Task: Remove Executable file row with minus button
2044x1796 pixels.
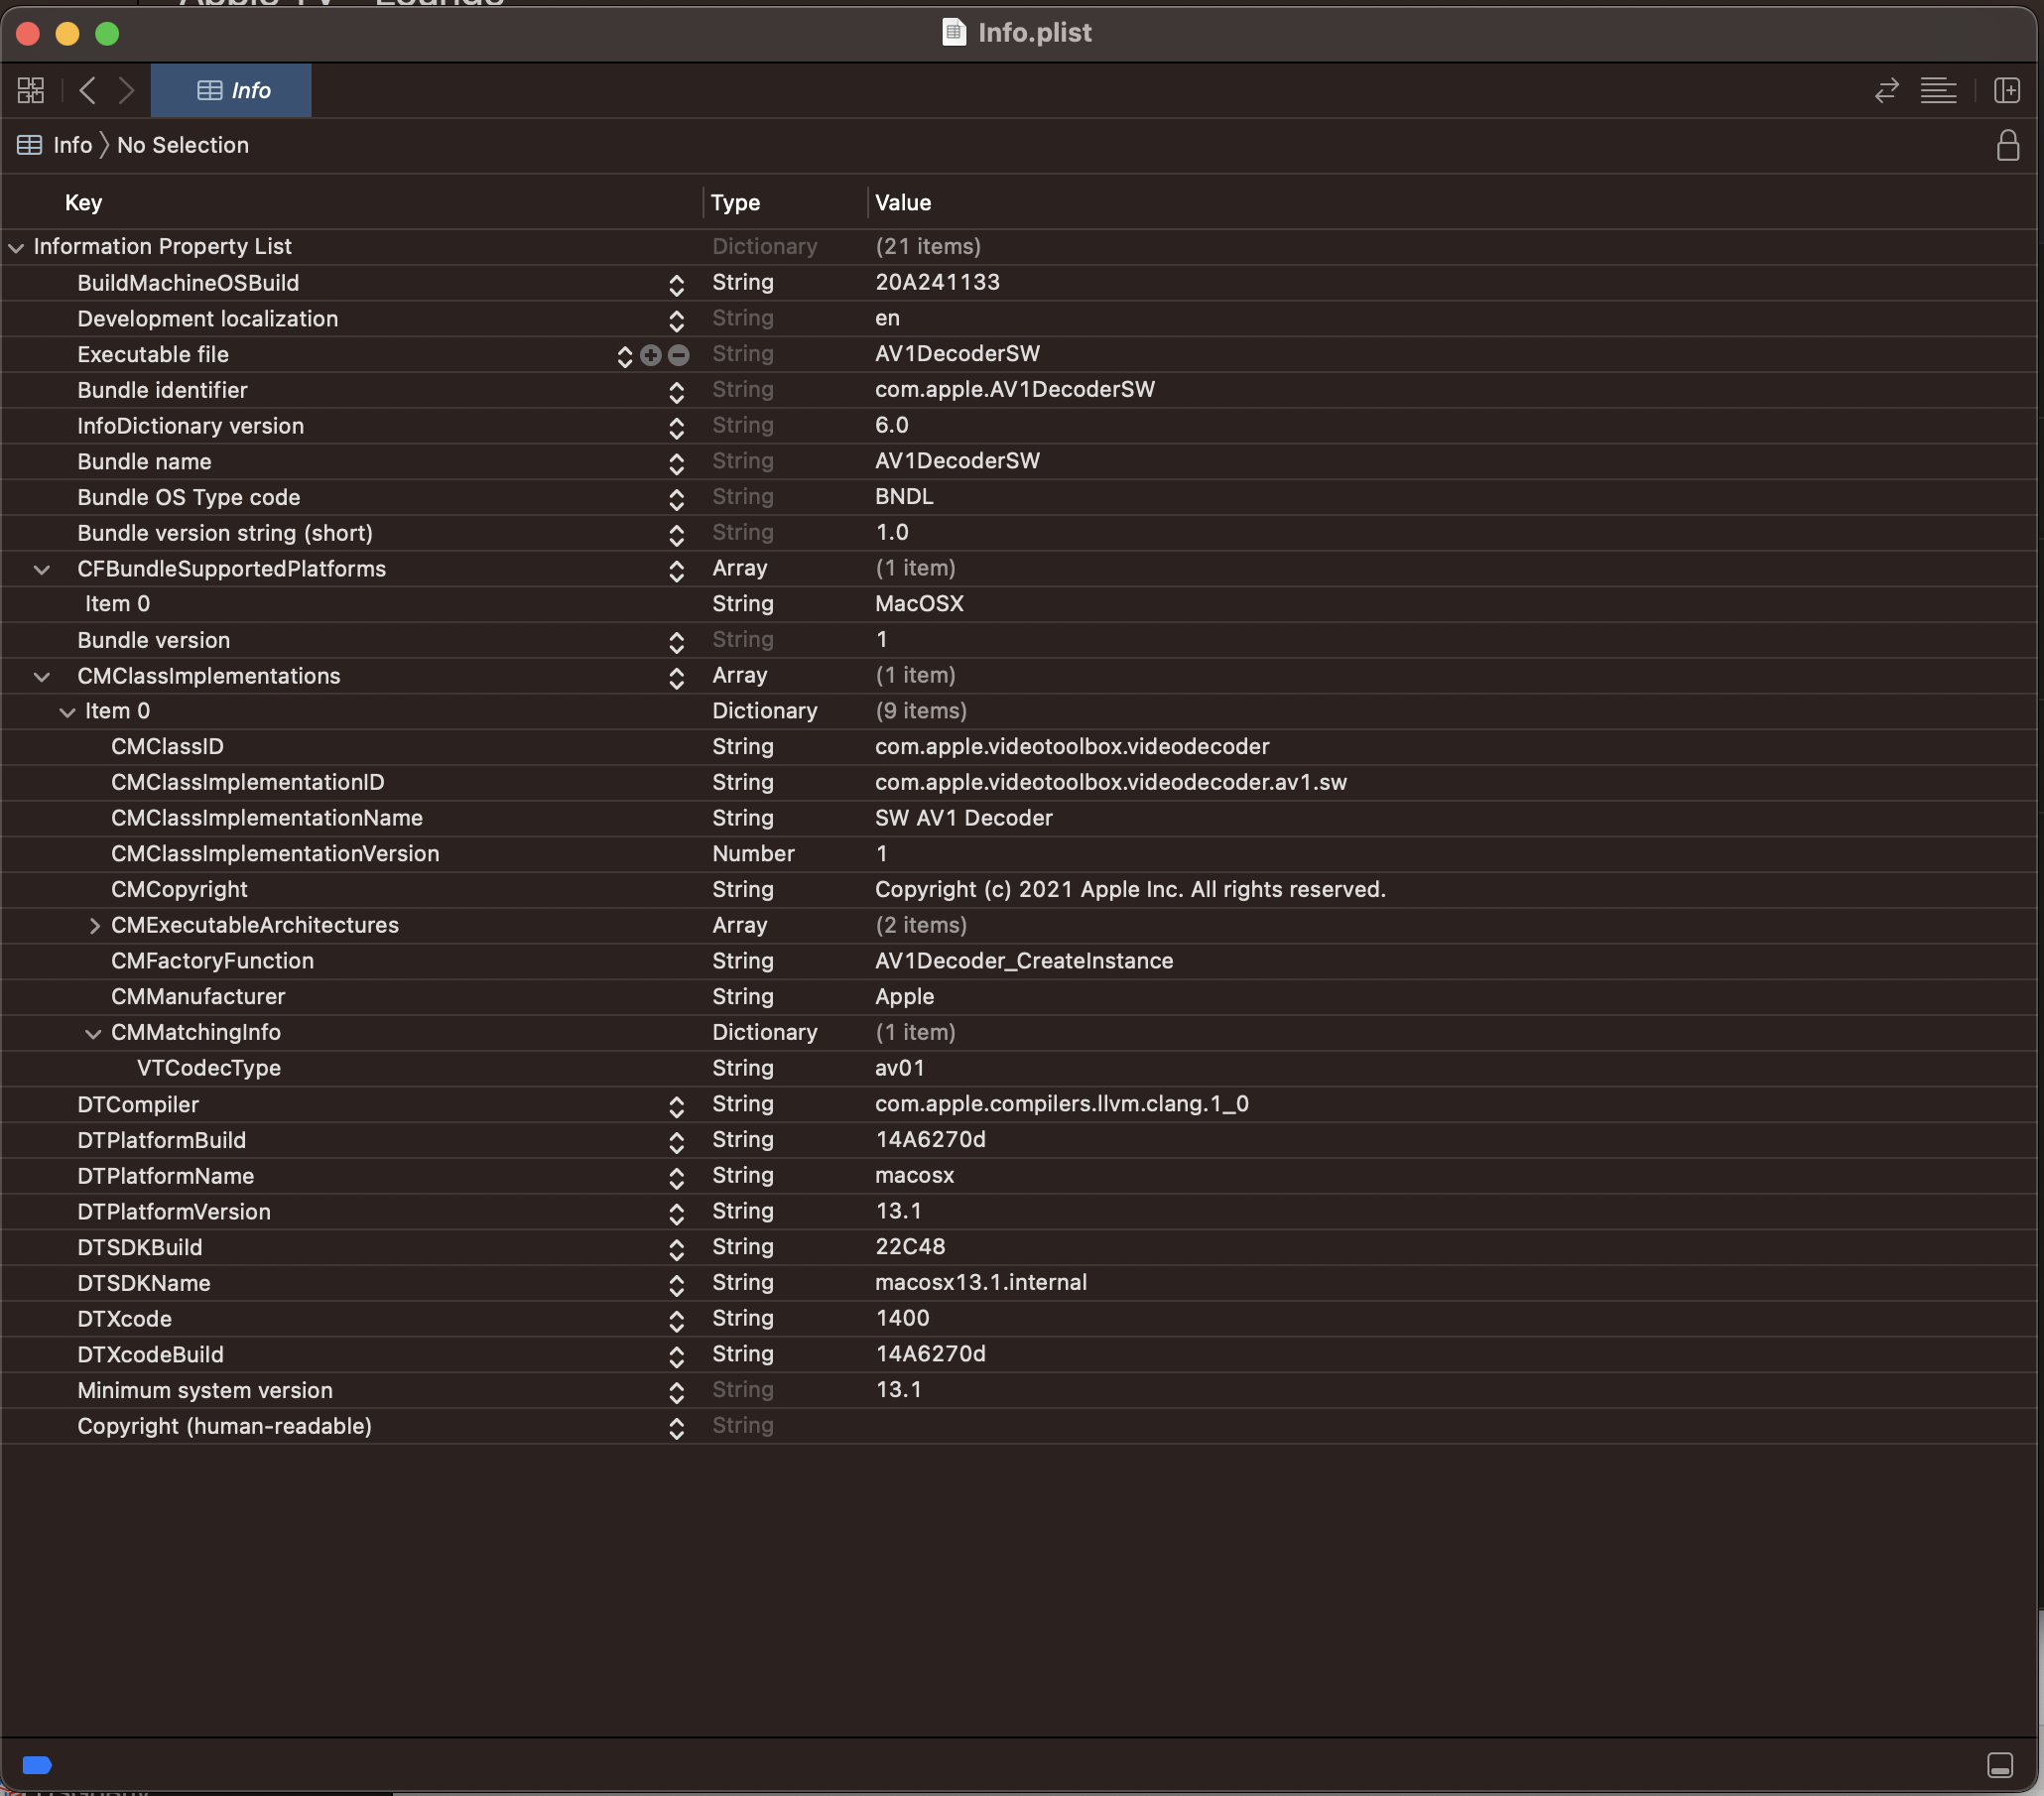Action: (x=678, y=355)
